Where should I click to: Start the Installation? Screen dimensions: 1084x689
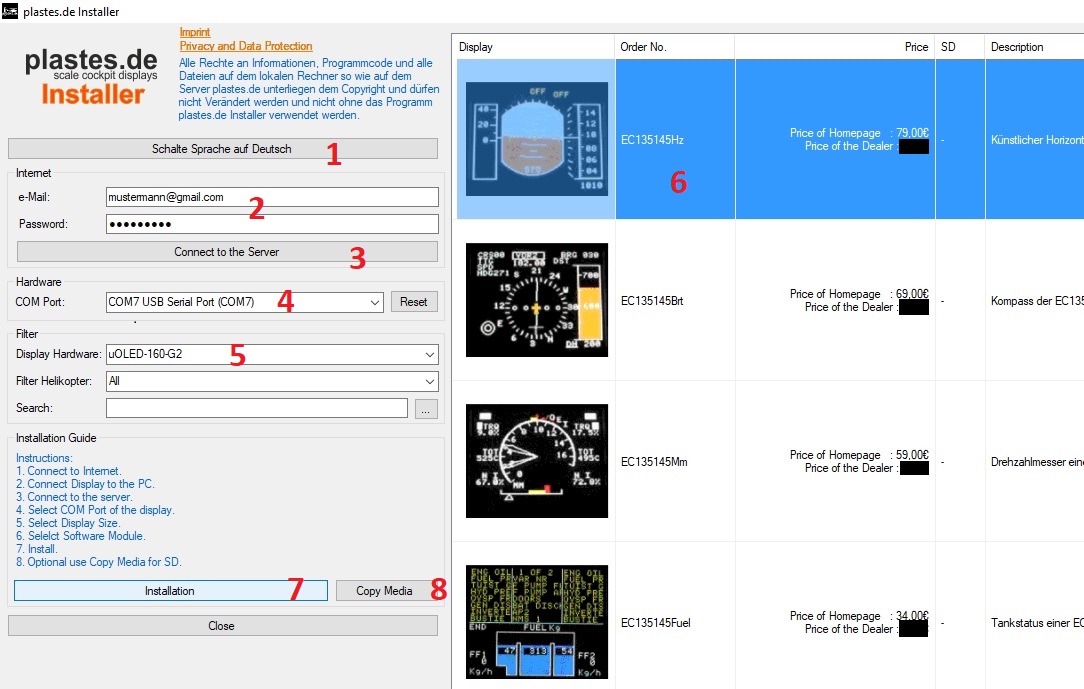pos(169,590)
